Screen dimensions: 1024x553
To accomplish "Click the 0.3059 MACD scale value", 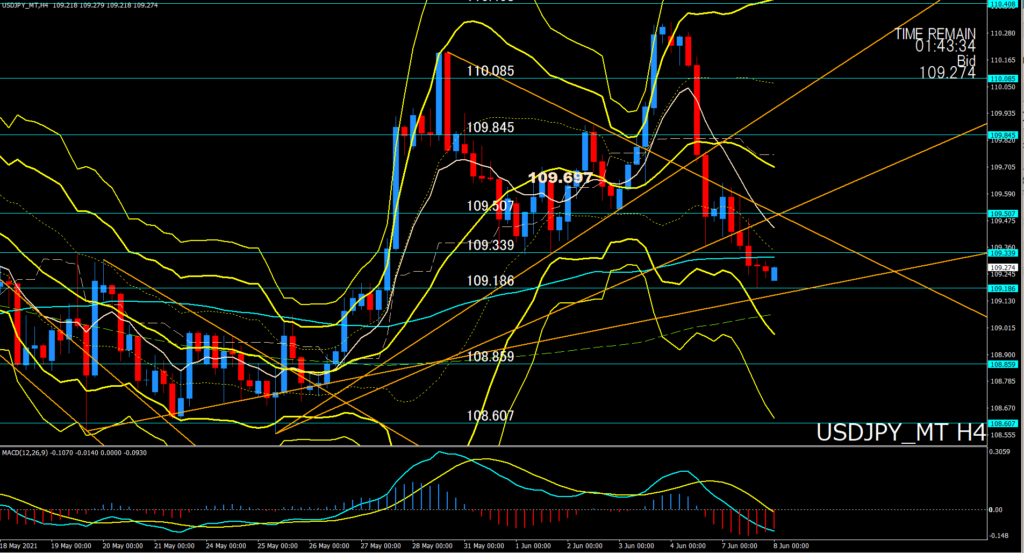I will [1000, 451].
